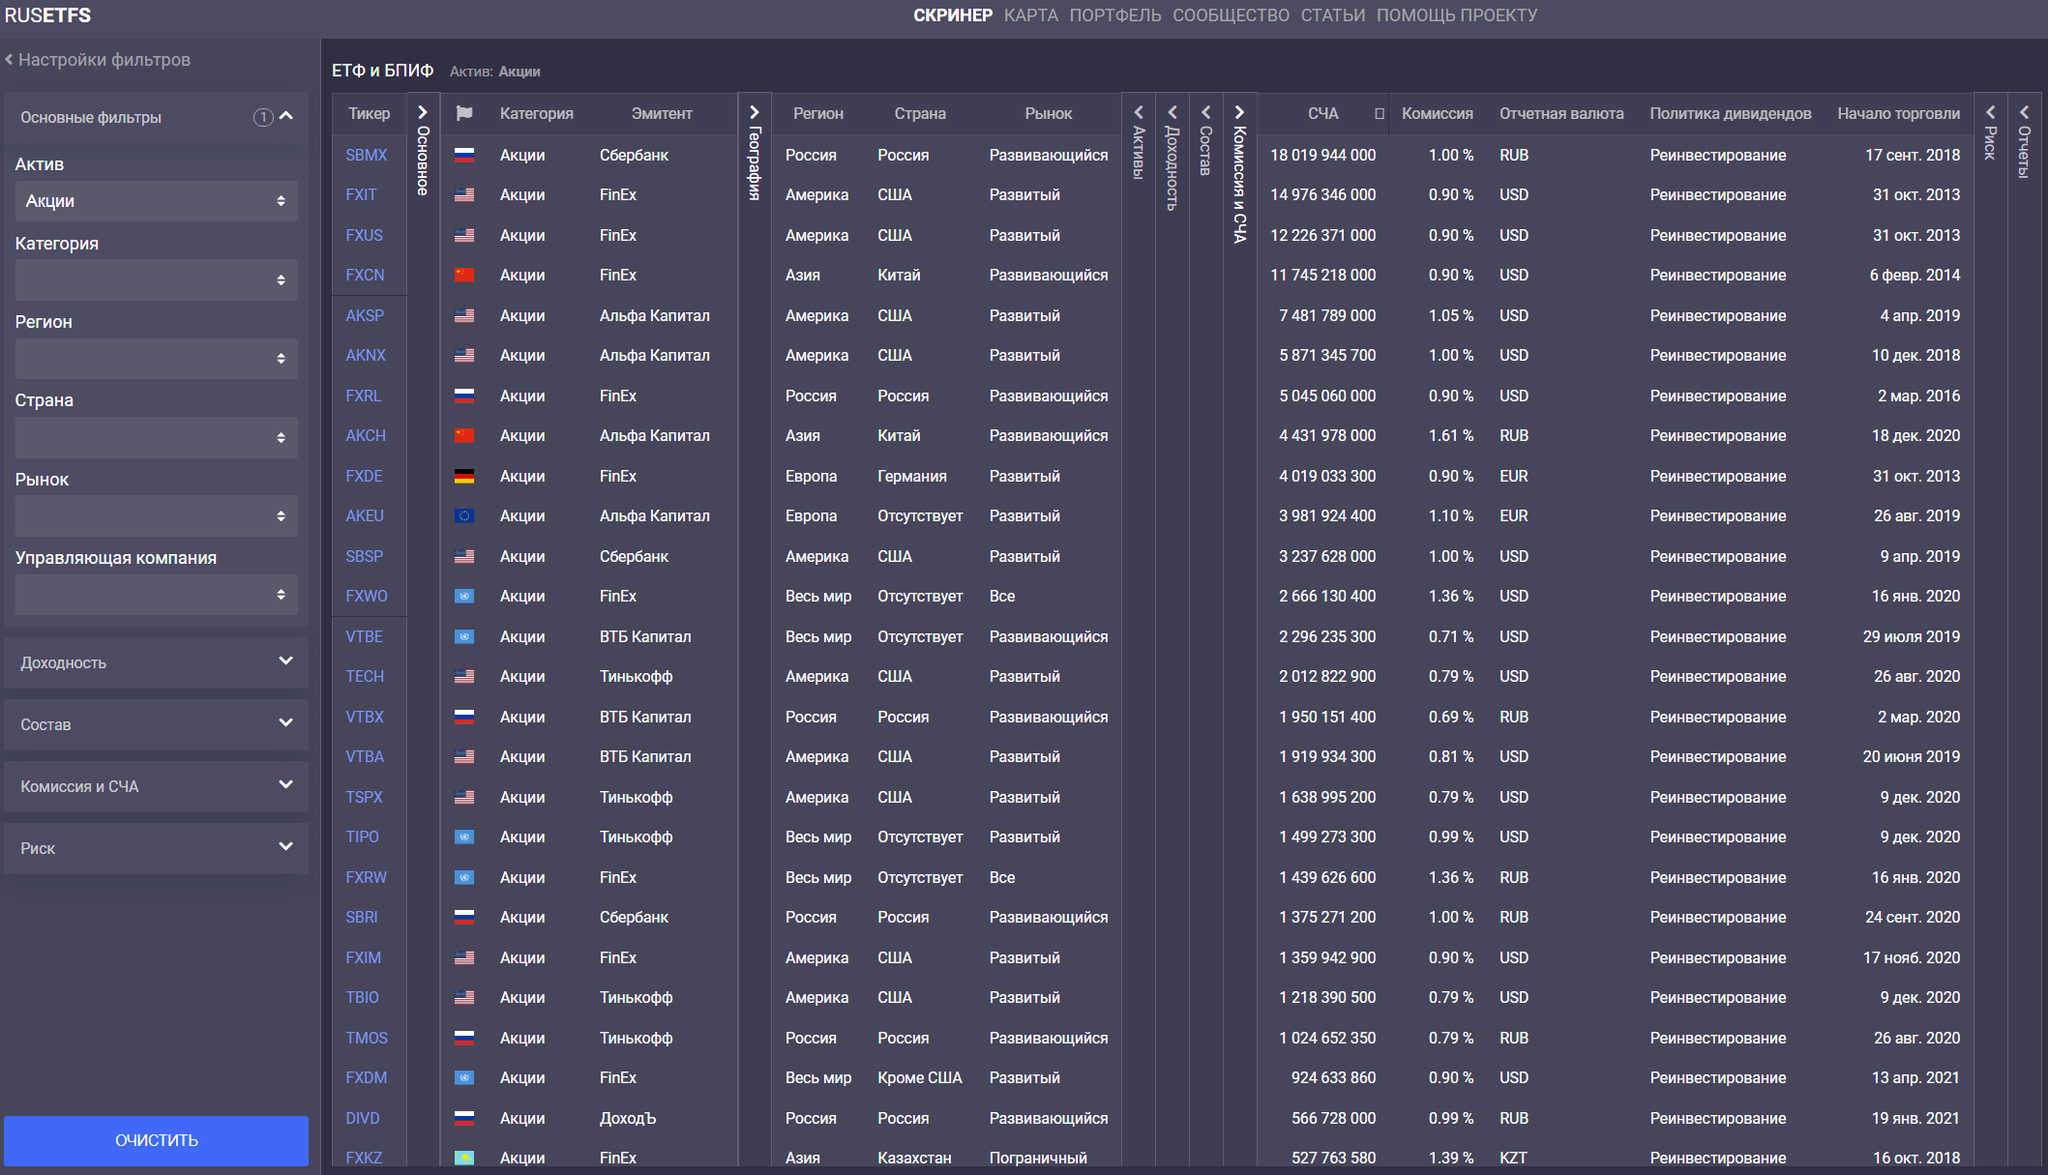
Task: Collapse the География column group
Action: coord(755,112)
